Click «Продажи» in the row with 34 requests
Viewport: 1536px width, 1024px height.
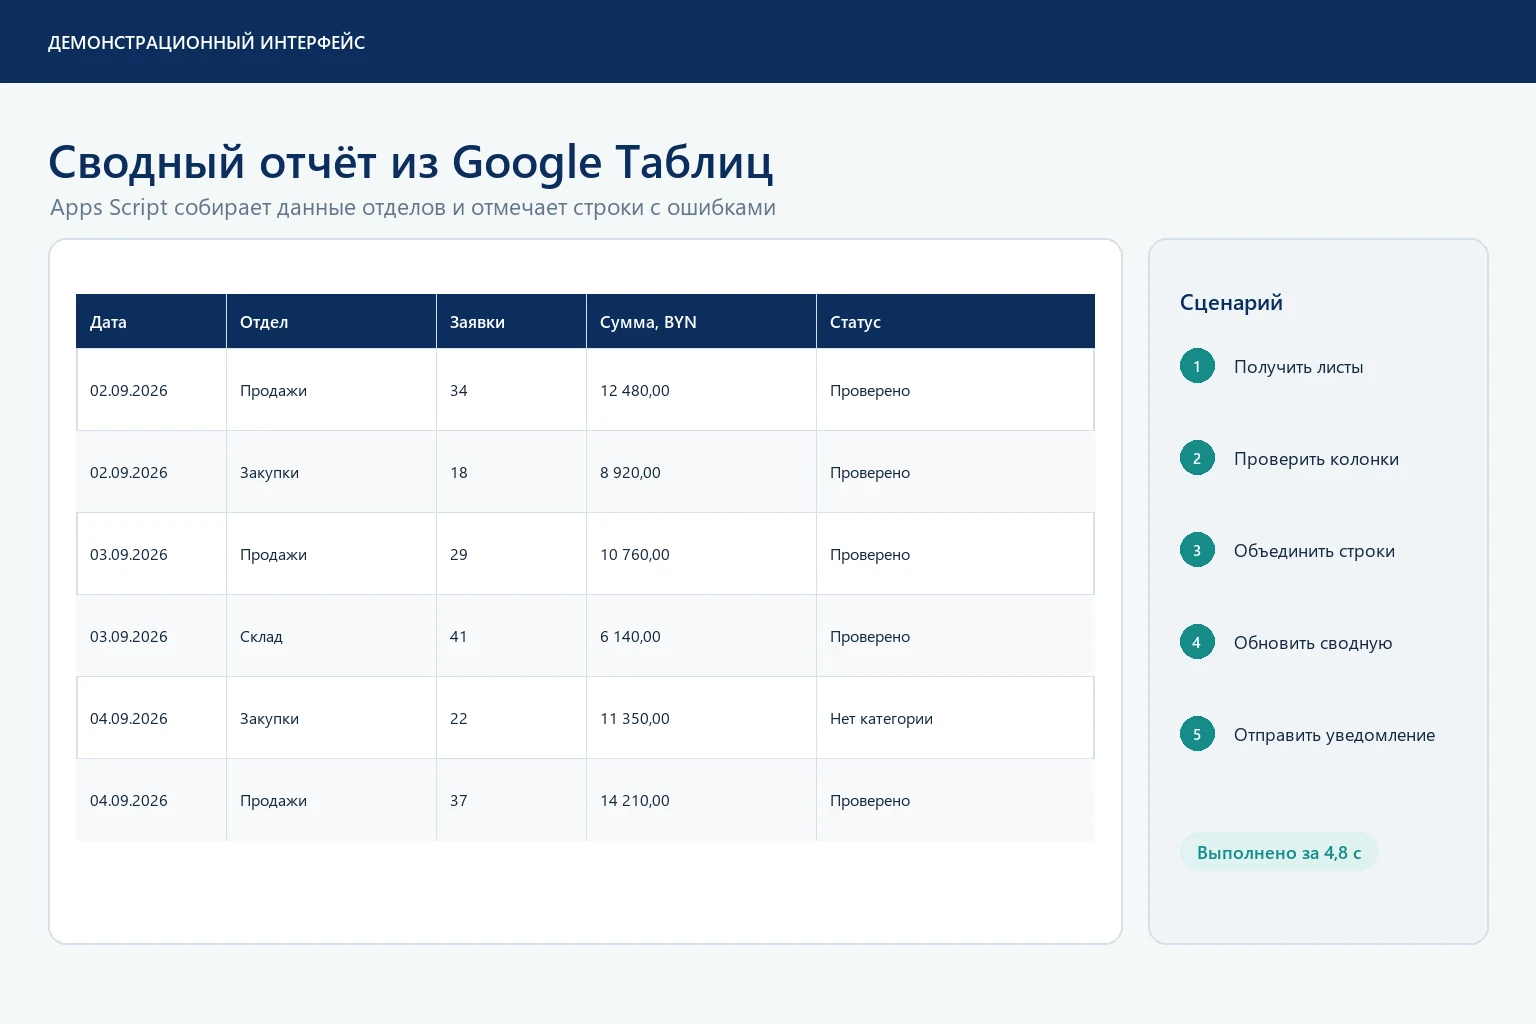pos(273,390)
